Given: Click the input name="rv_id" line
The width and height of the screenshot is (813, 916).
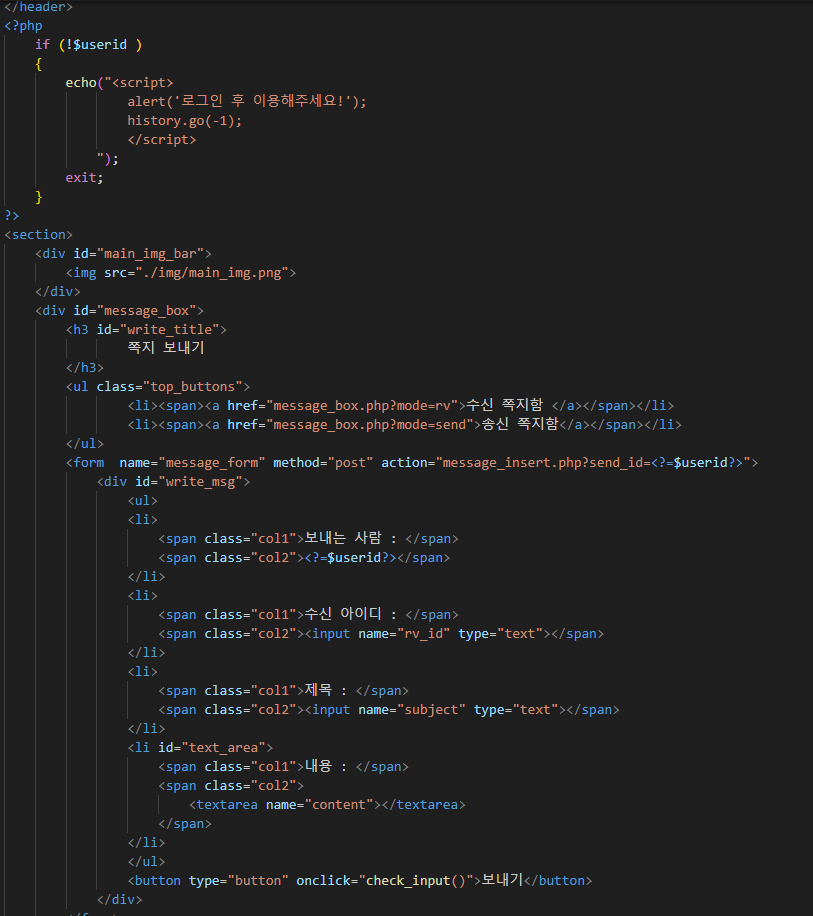Looking at the screenshot, I should click(381, 633).
